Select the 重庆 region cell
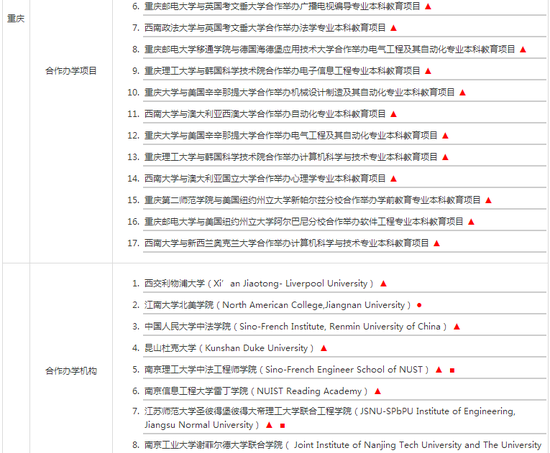This screenshot has height=453, width=550. coord(16,19)
